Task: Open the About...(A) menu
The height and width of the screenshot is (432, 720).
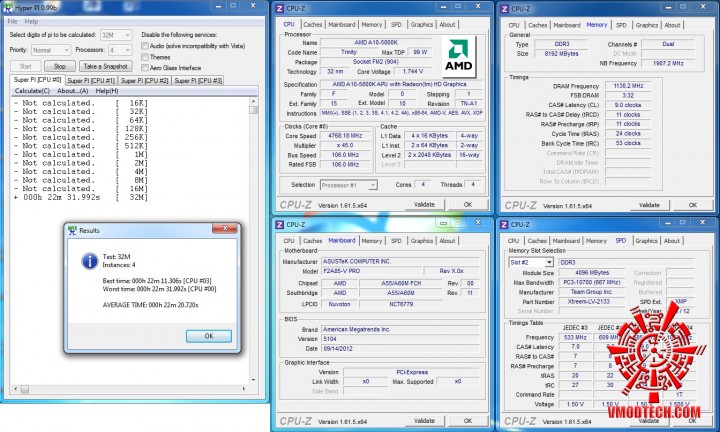Action: pos(73,91)
